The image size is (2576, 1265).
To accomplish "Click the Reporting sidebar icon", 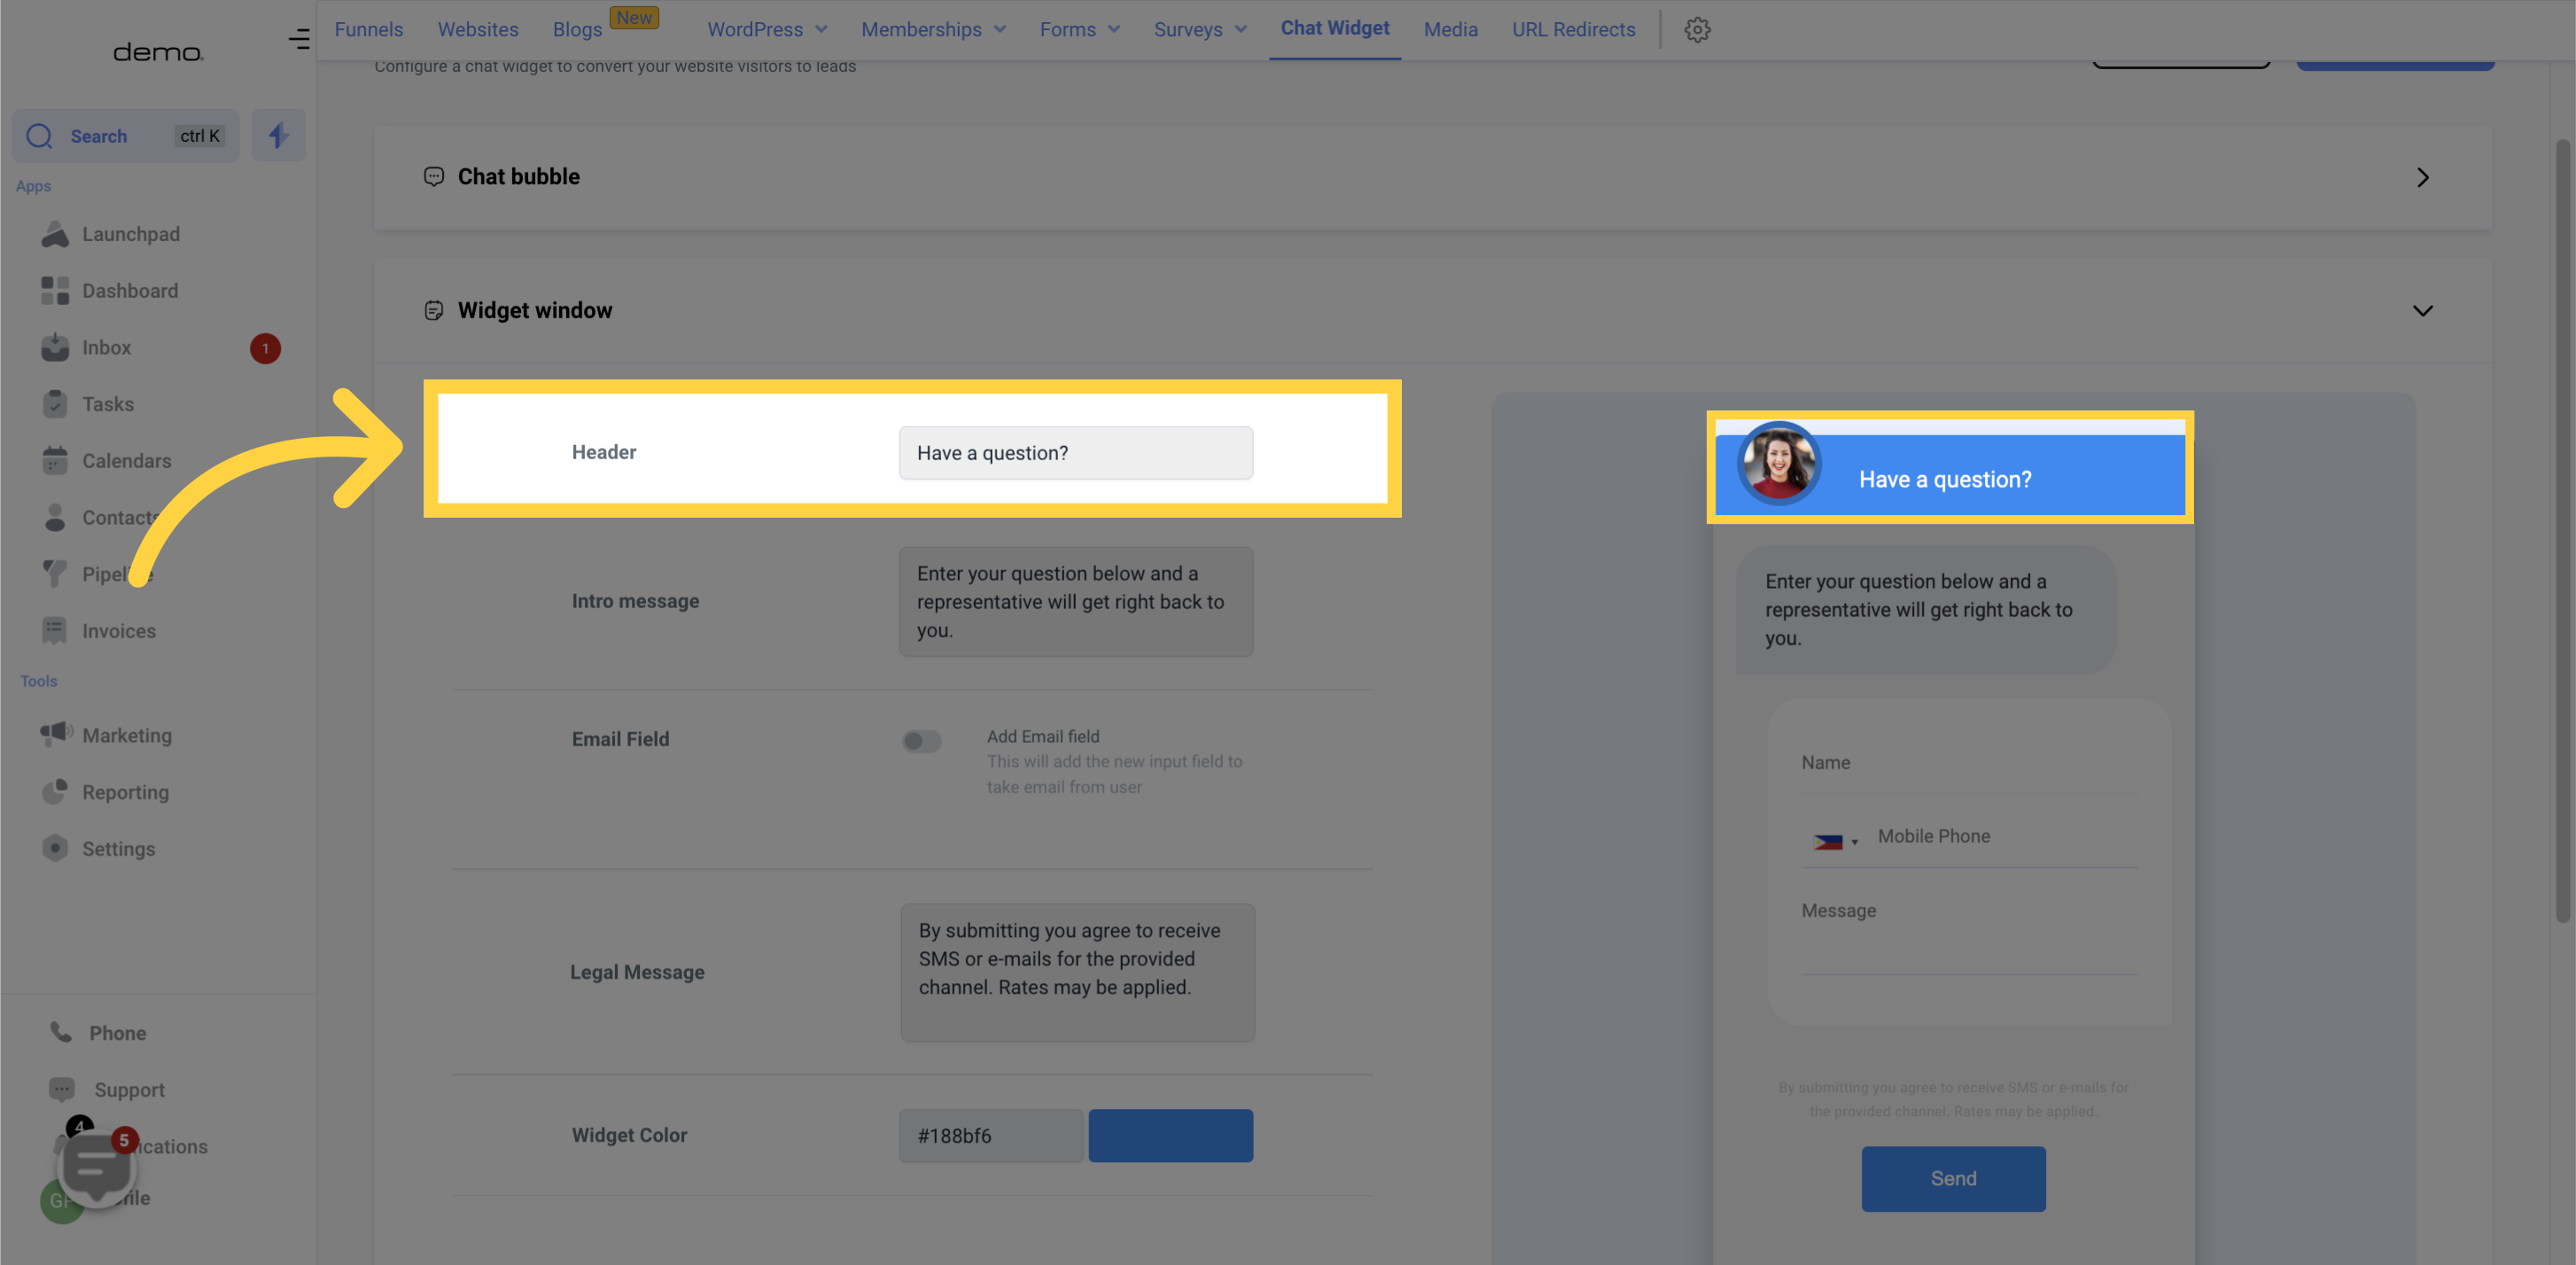I will 54,792.
